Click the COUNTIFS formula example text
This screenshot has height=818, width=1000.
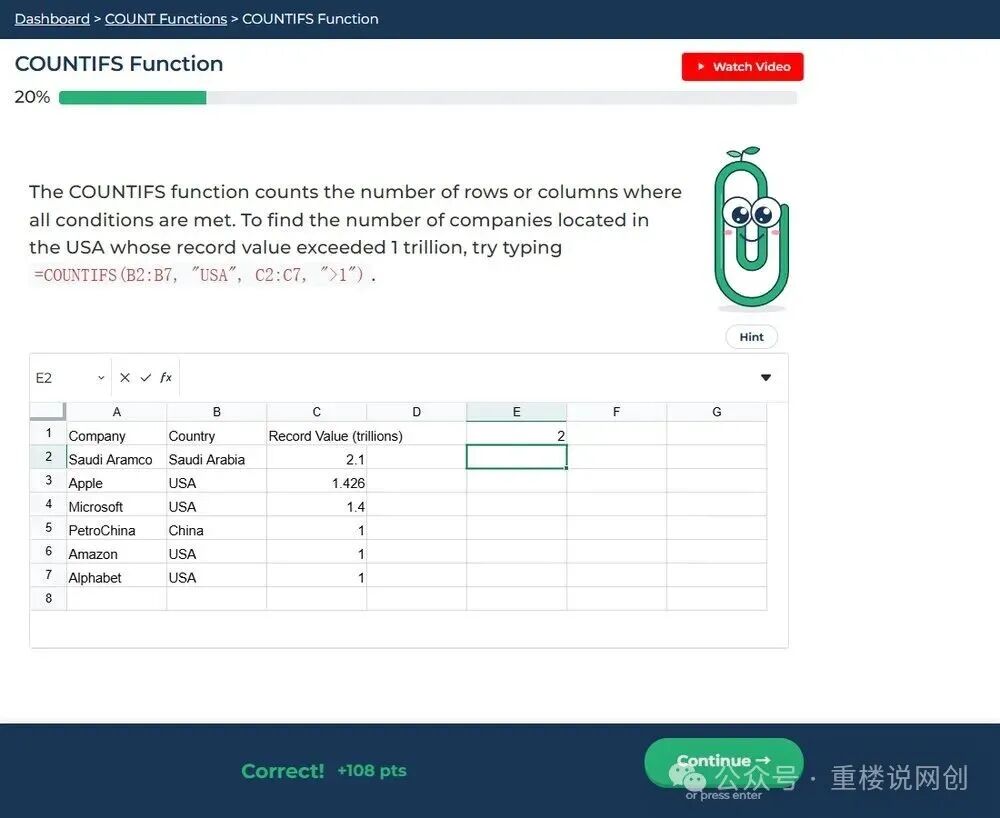point(199,275)
